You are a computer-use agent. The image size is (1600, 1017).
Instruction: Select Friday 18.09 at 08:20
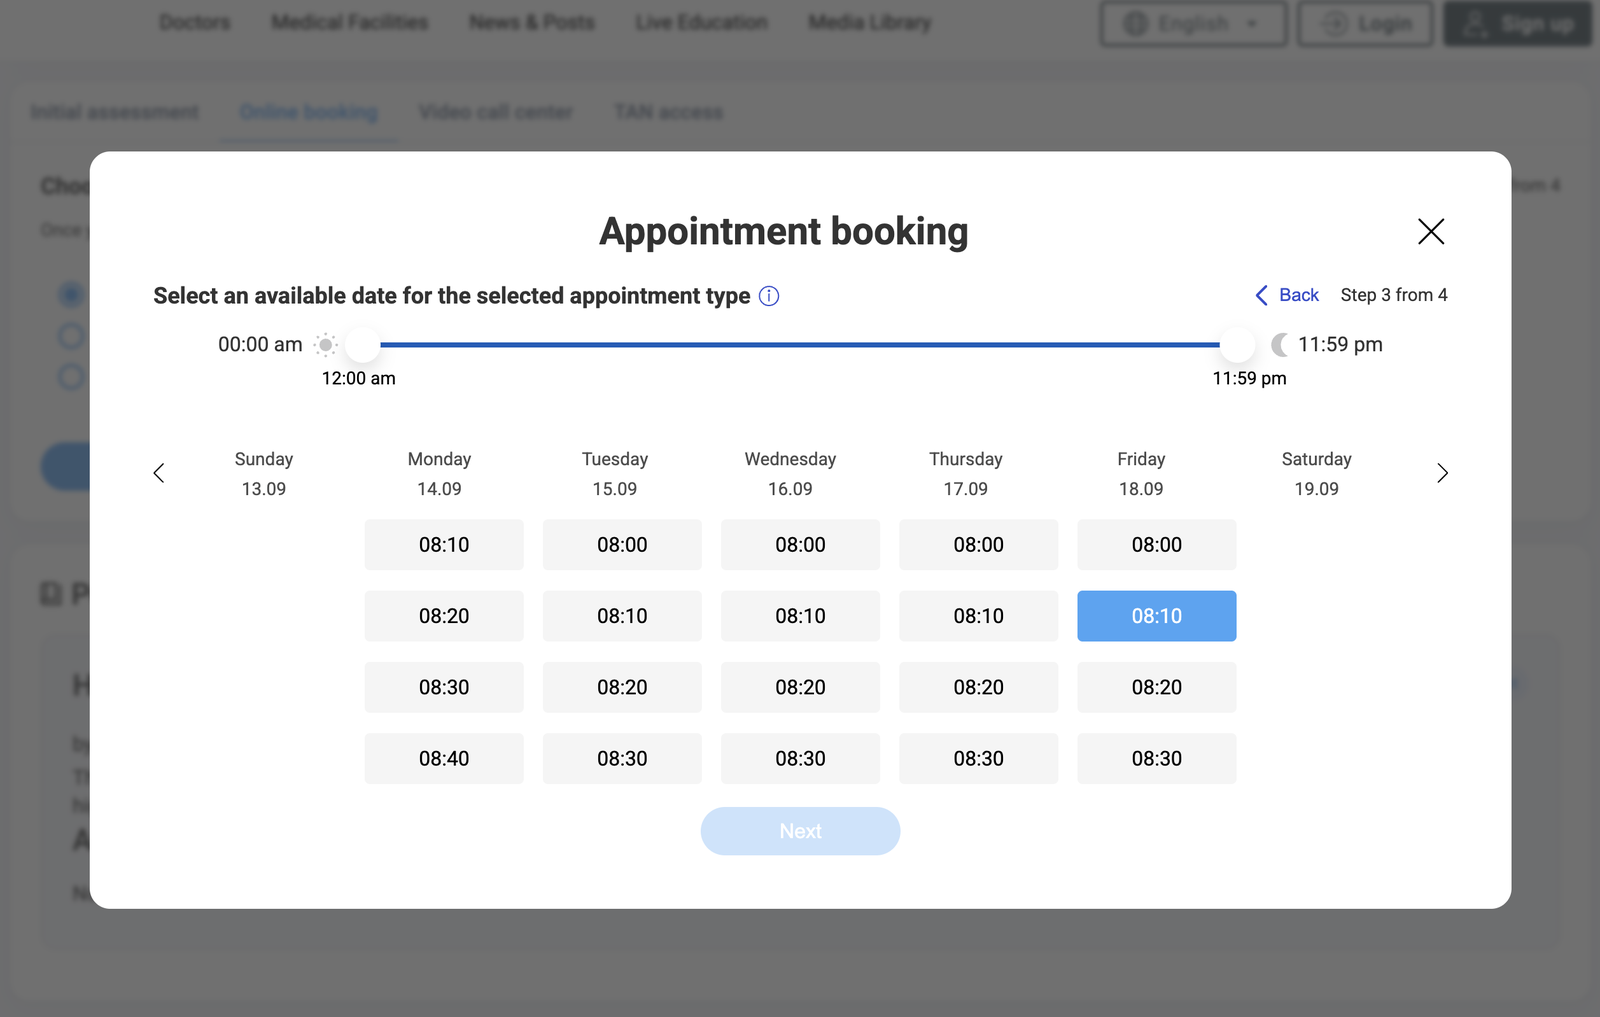pyautogui.click(x=1157, y=687)
